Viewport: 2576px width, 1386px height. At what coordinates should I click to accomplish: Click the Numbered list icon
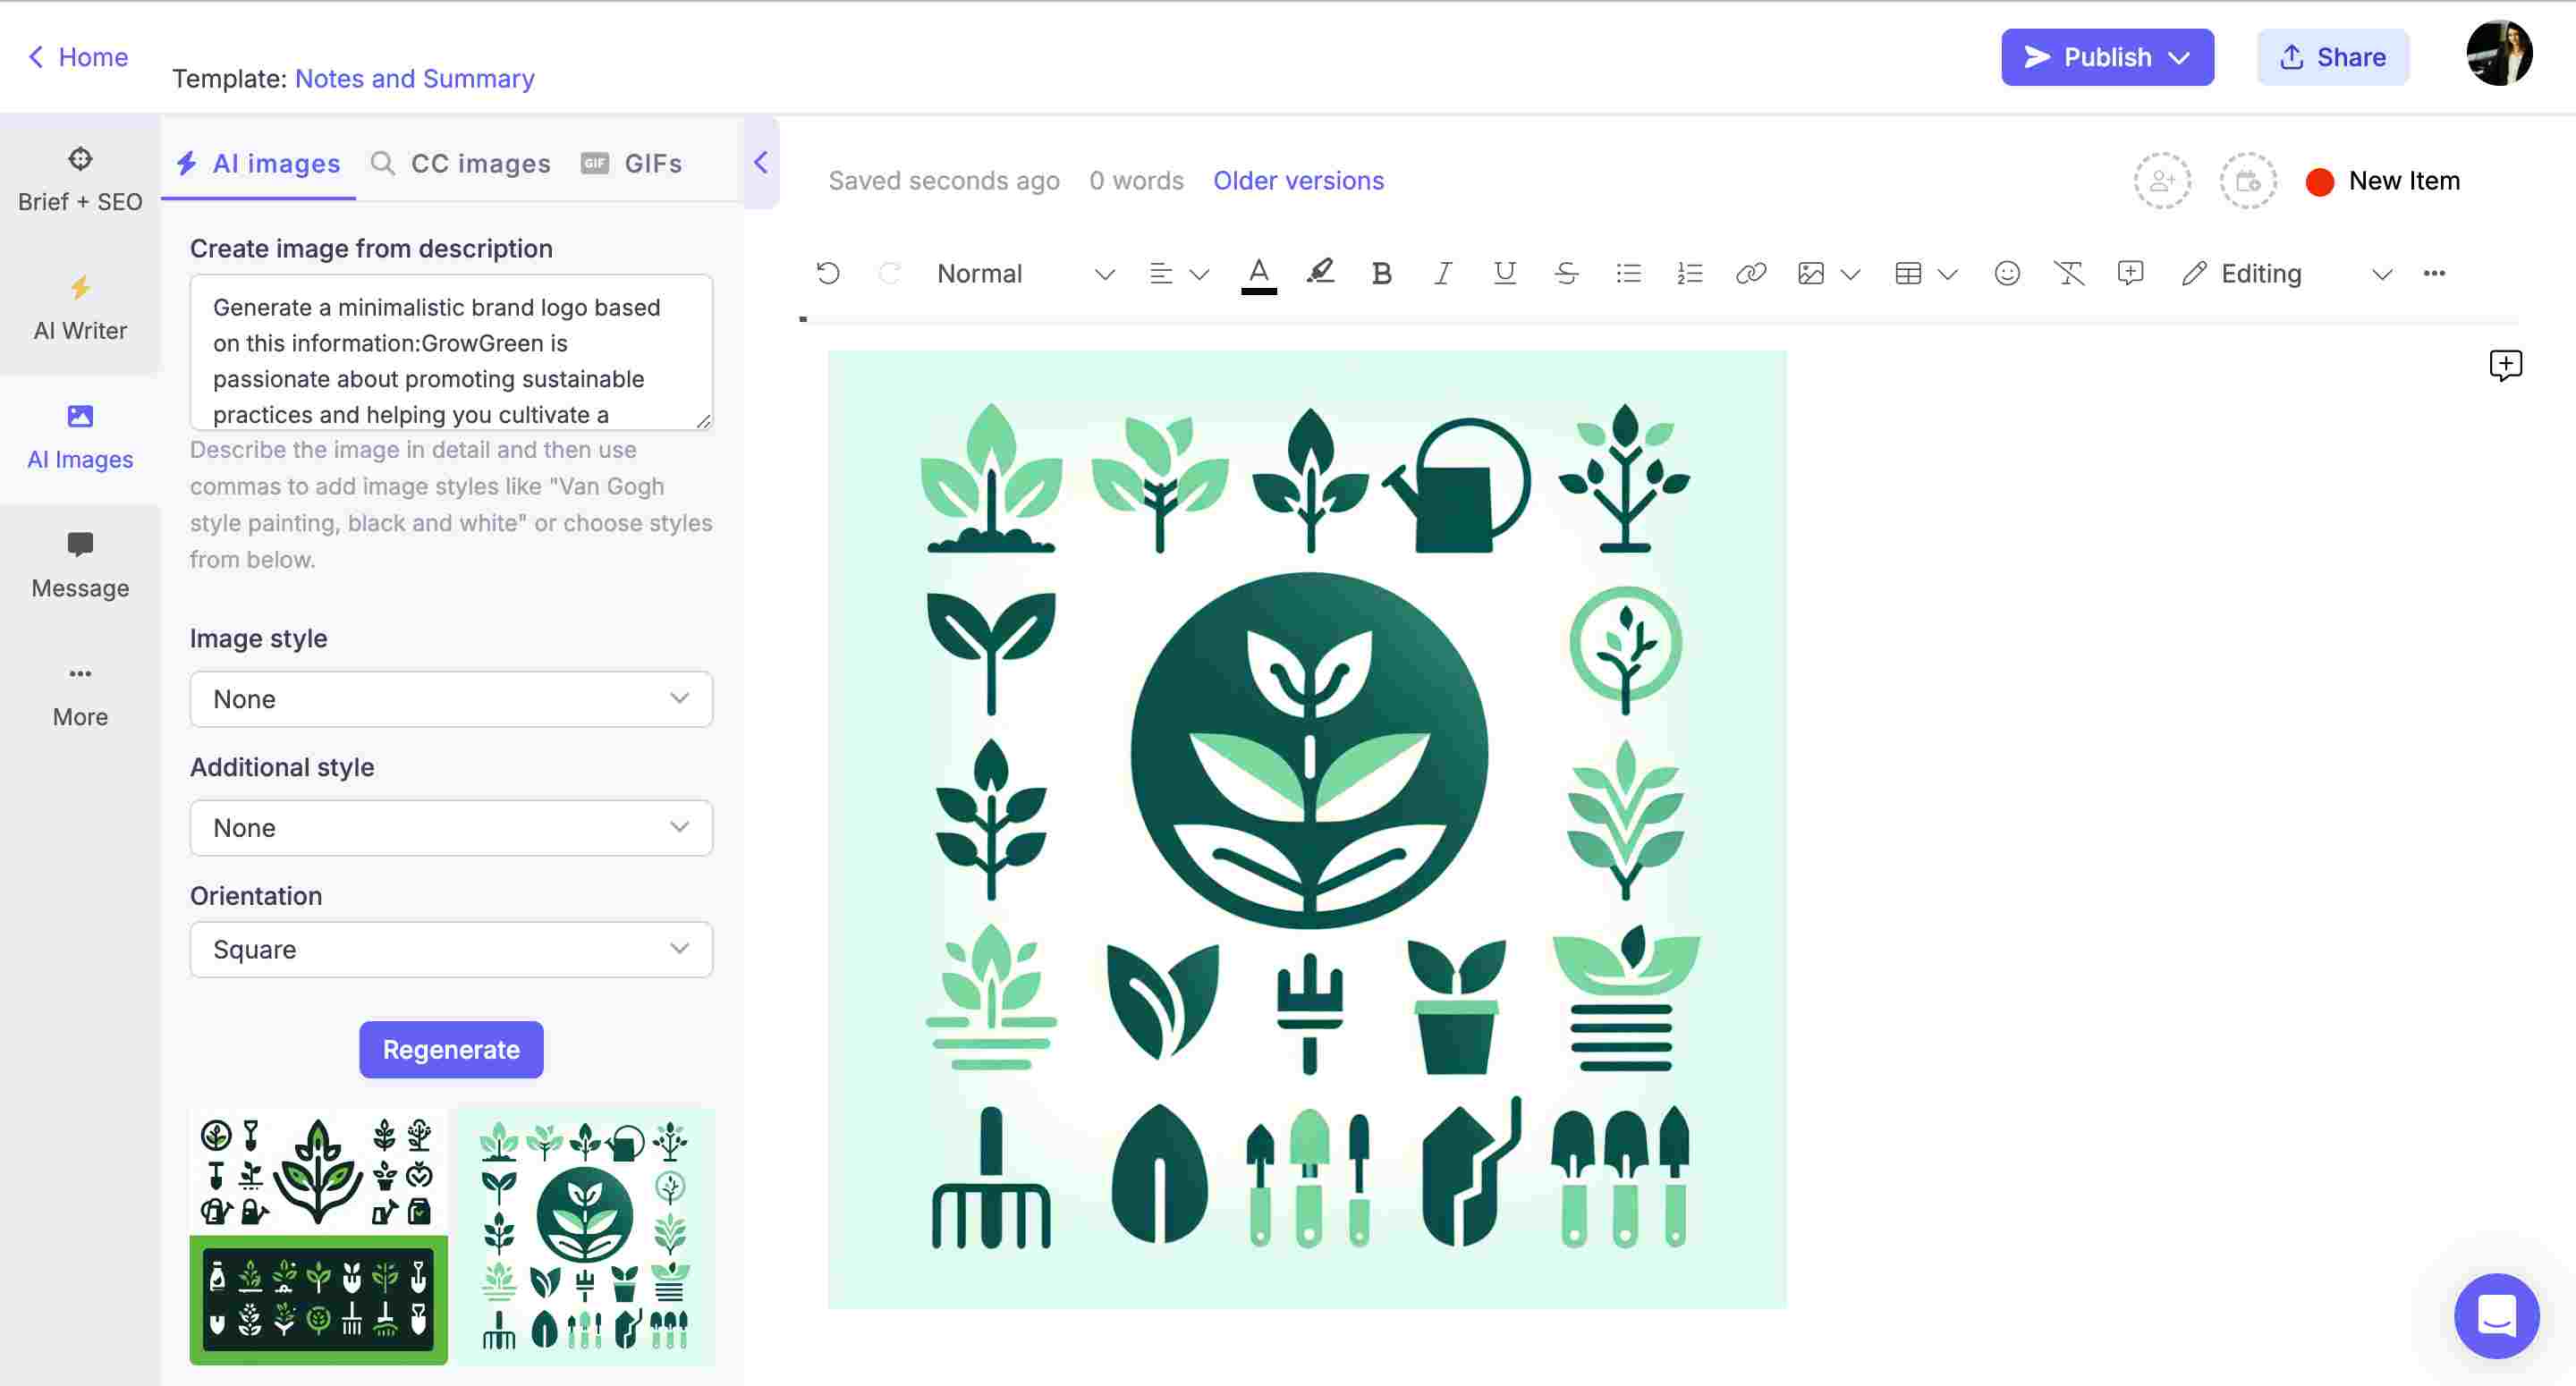coord(1687,273)
